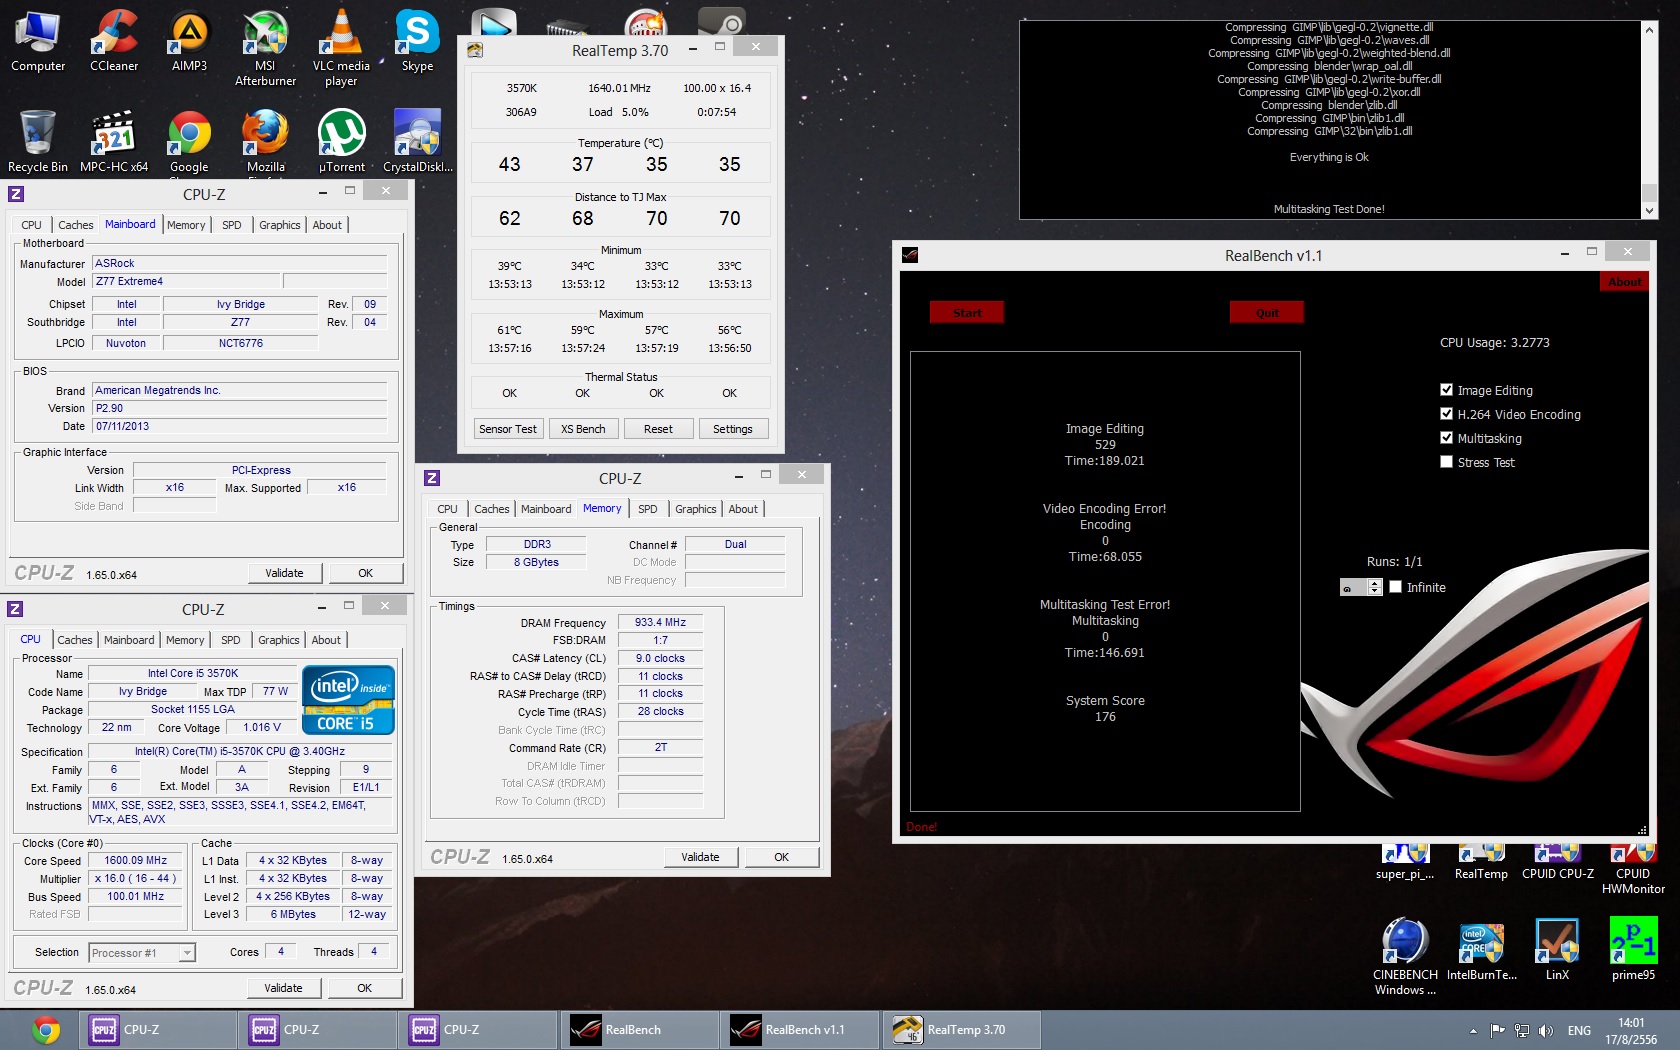
Task: Open the volume control in system tray
Action: 1546,1031
